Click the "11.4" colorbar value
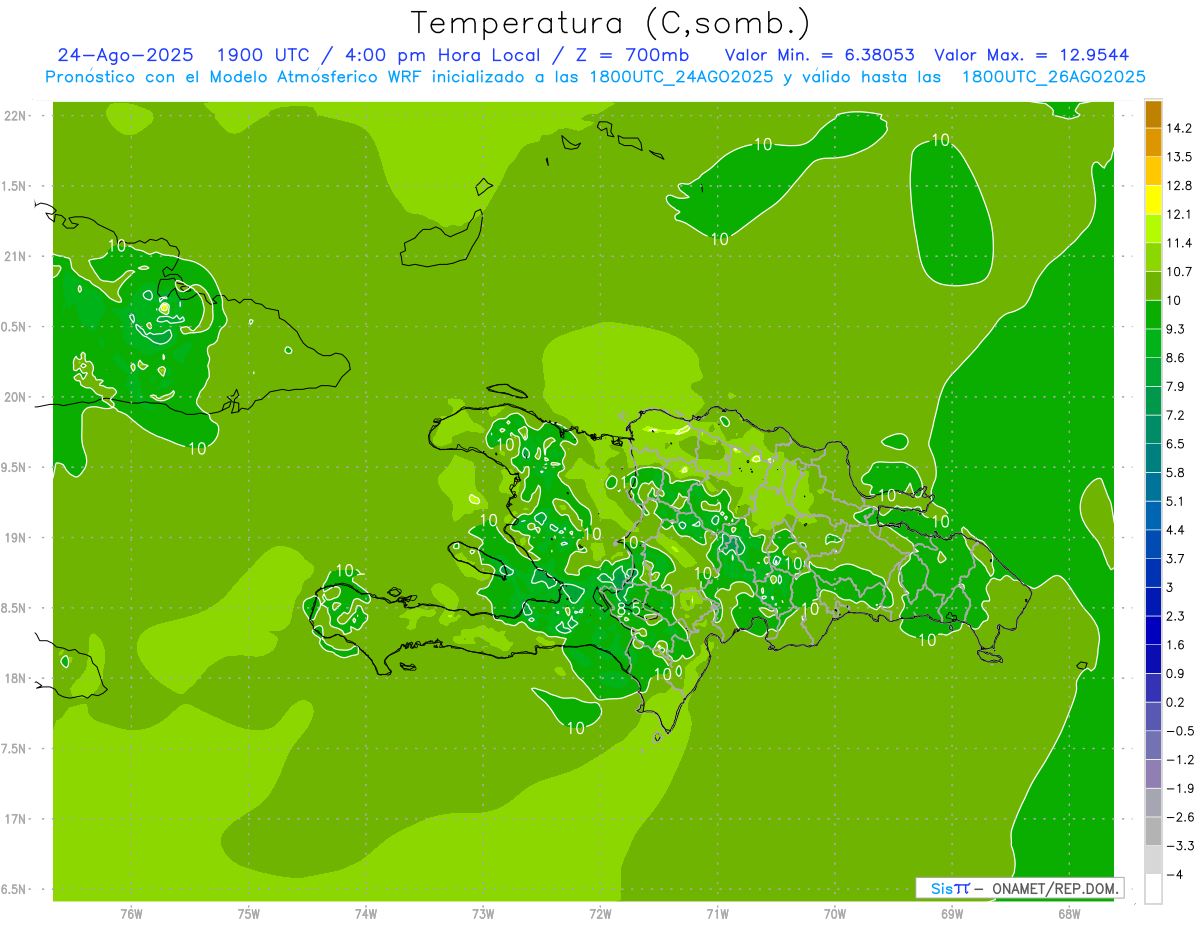This screenshot has width=1200, height=927. (x=1179, y=243)
